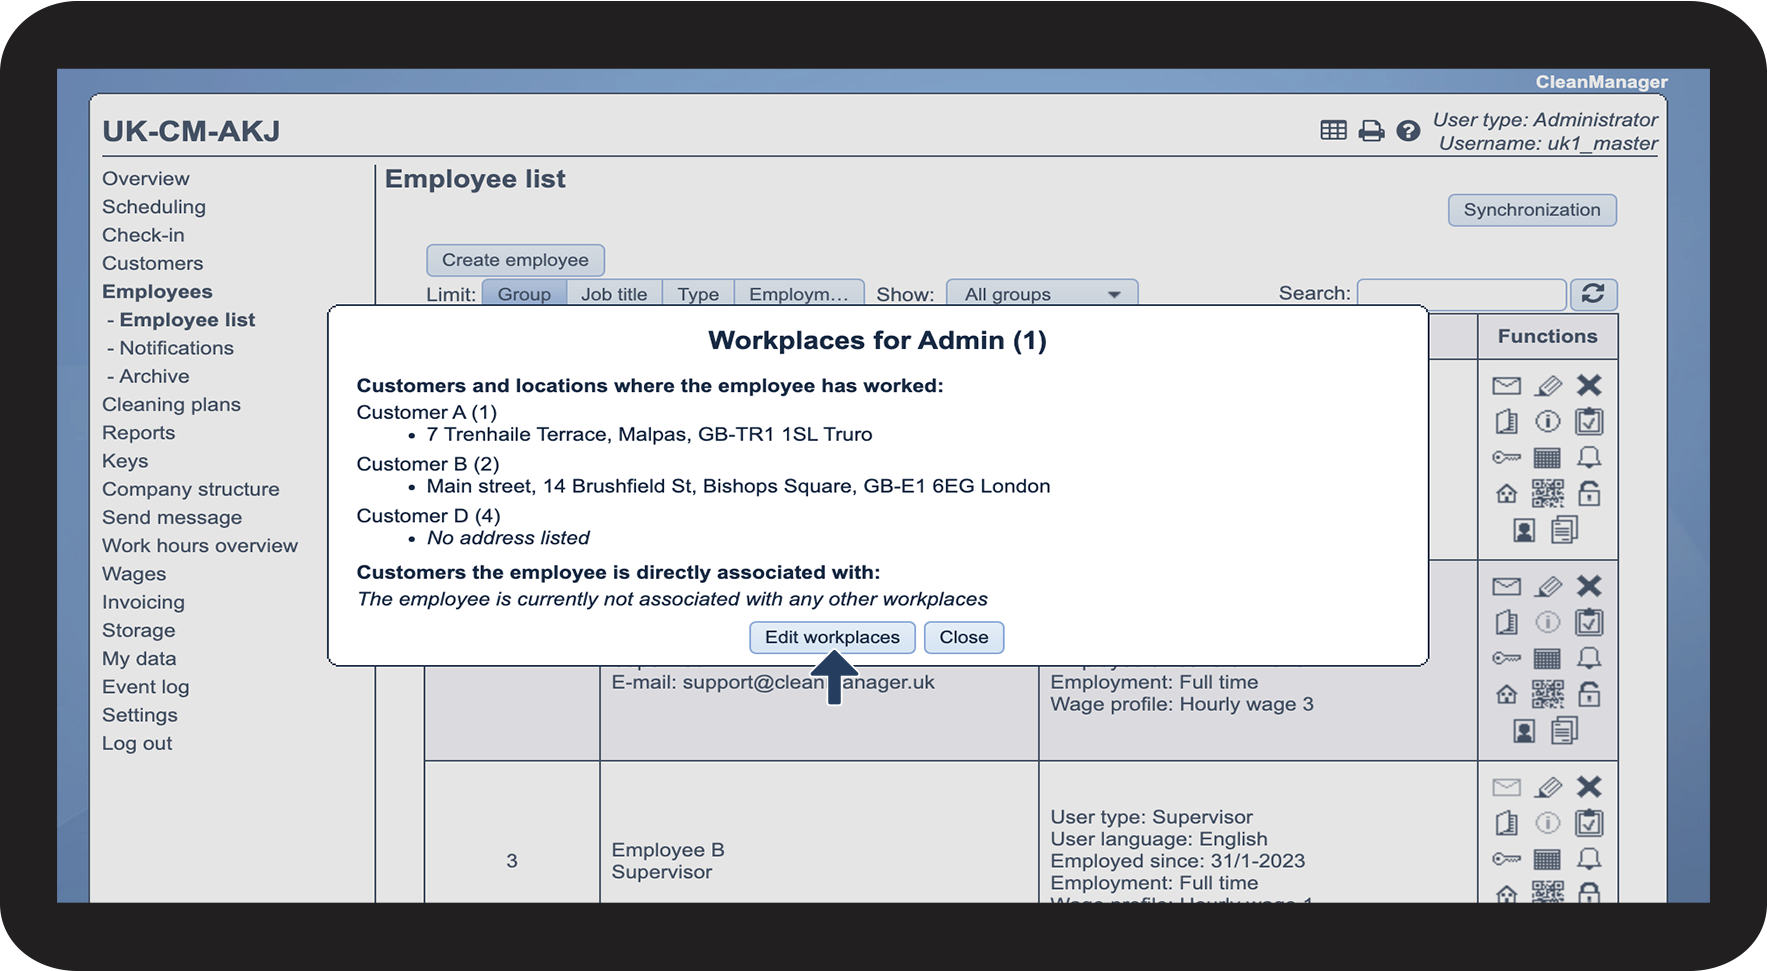Click the envelope icon for the Hourly wage 3 employee
1767x971 pixels.
(x=1506, y=587)
